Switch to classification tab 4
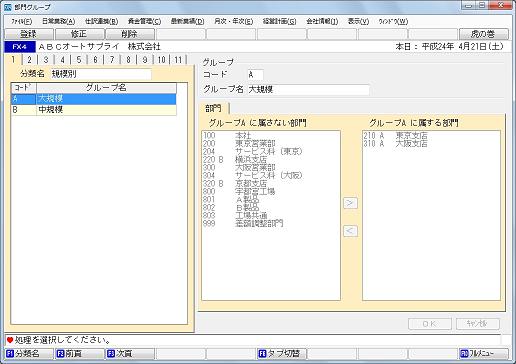This screenshot has height=364, width=516. pos(62,60)
